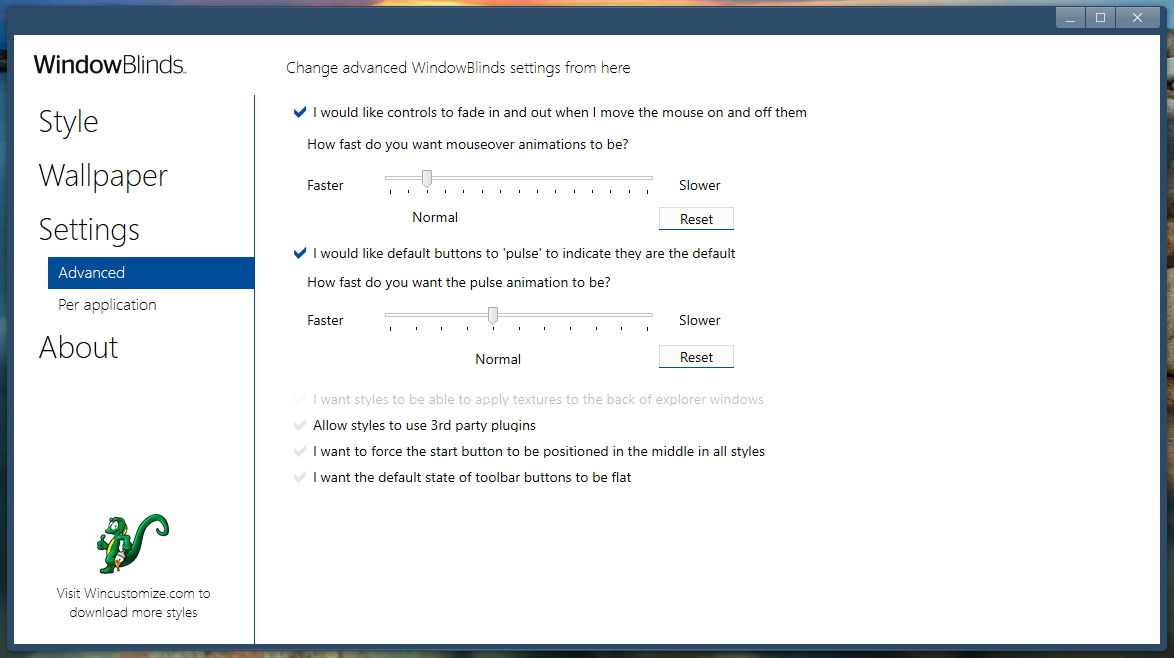The width and height of the screenshot is (1174, 658).
Task: Click 'Faster' label of mouseover animation slider
Action: coord(325,185)
